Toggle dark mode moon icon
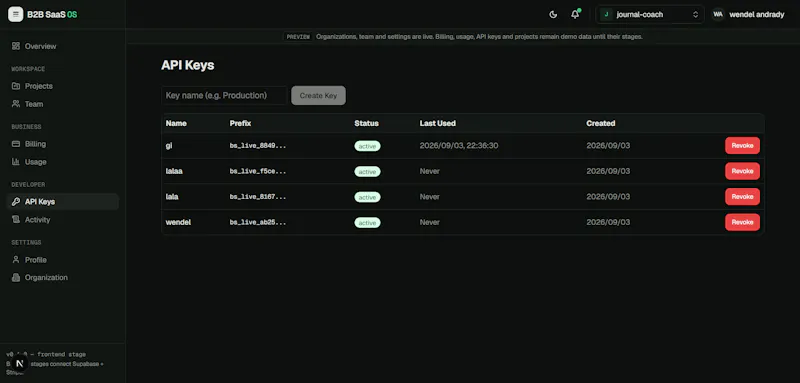The width and height of the screenshot is (800, 383). click(553, 14)
